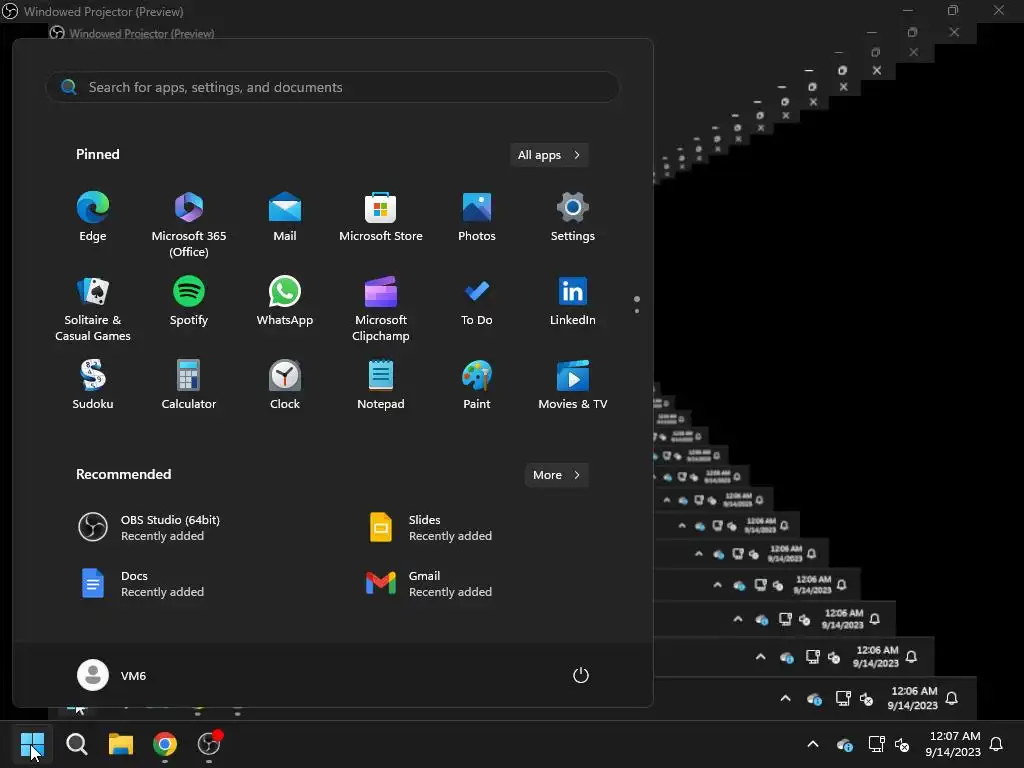Open Settings from pinned apps
The width and height of the screenshot is (1024, 768).
[573, 217]
